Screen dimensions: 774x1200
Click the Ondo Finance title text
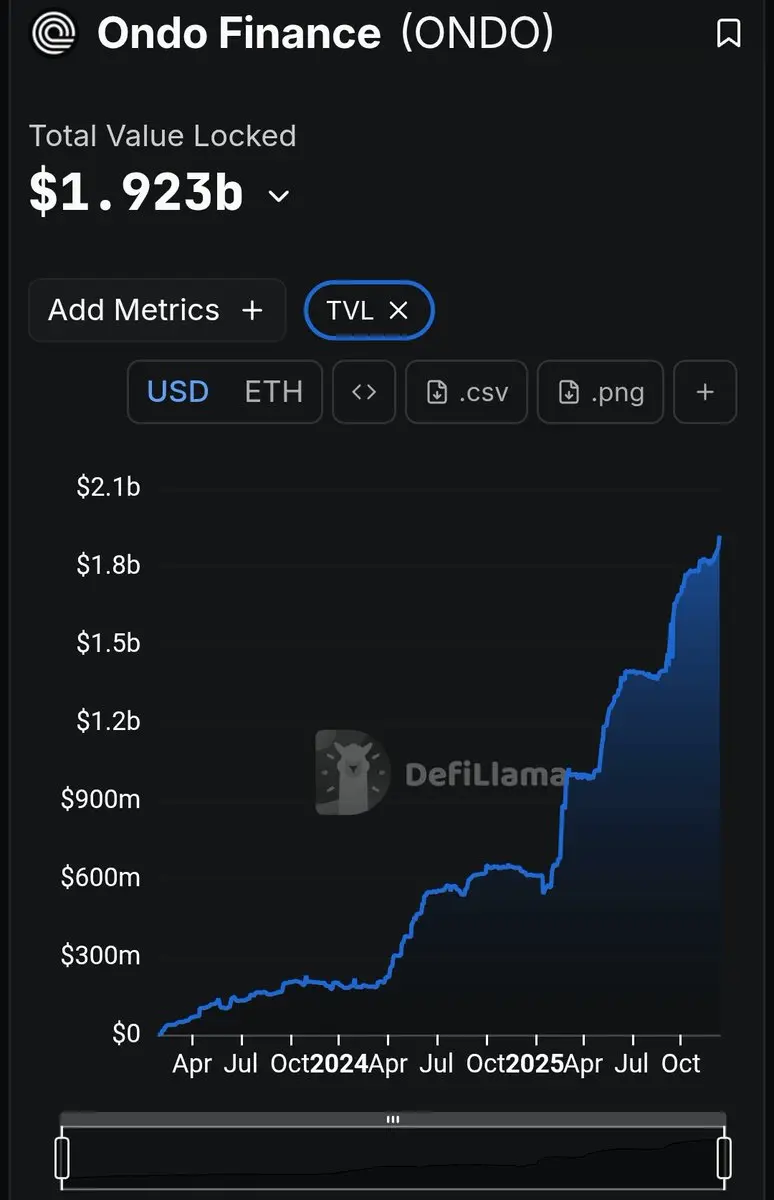[239, 34]
